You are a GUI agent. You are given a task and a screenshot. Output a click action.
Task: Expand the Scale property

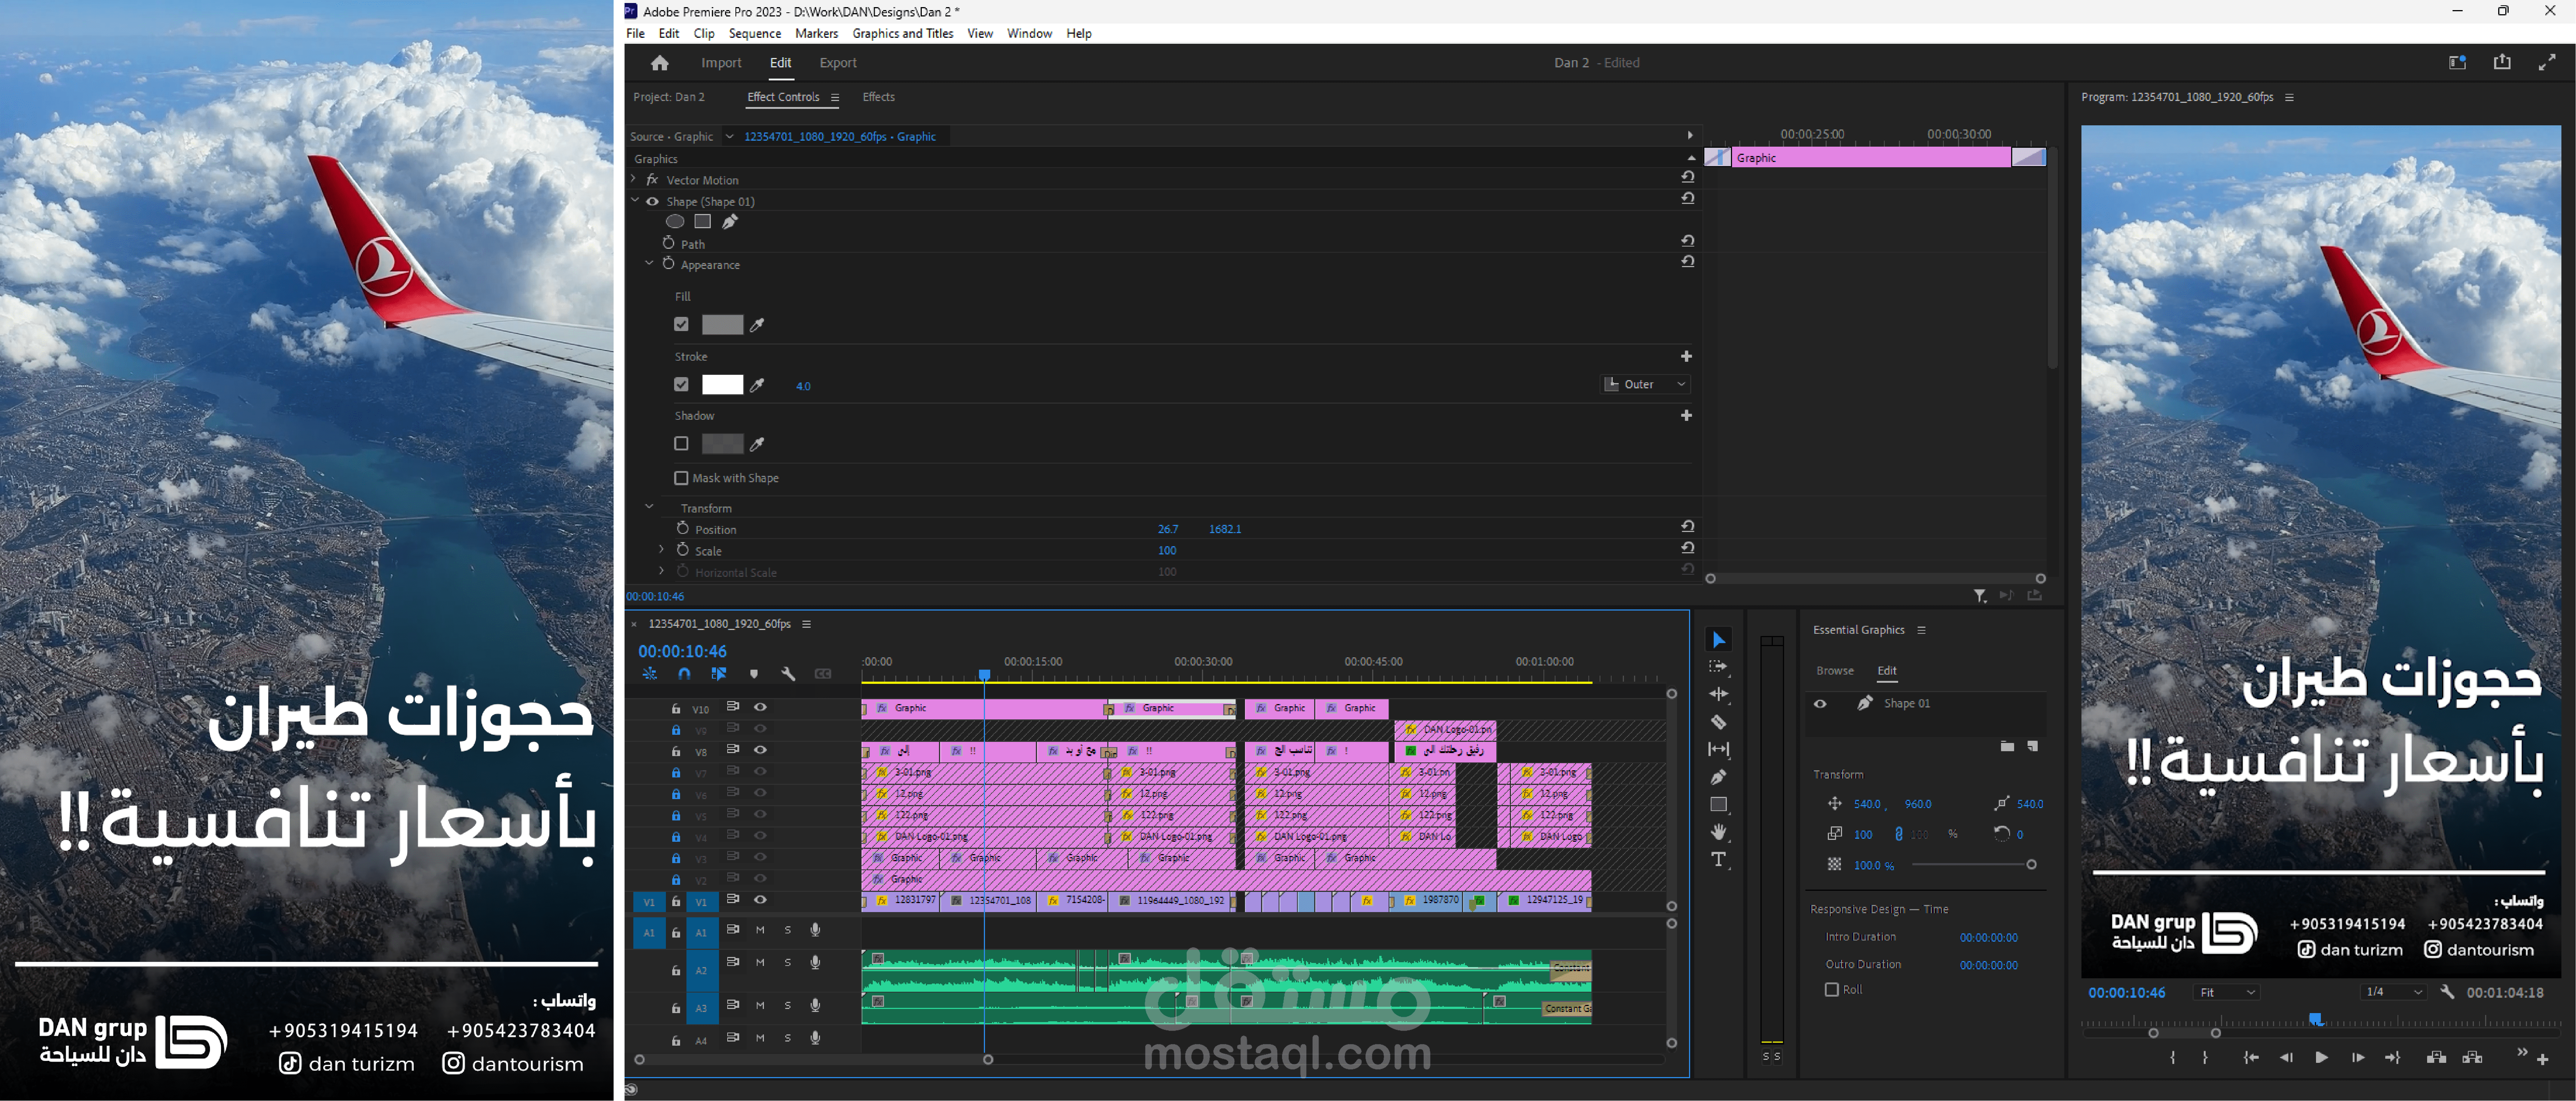pyautogui.click(x=661, y=549)
